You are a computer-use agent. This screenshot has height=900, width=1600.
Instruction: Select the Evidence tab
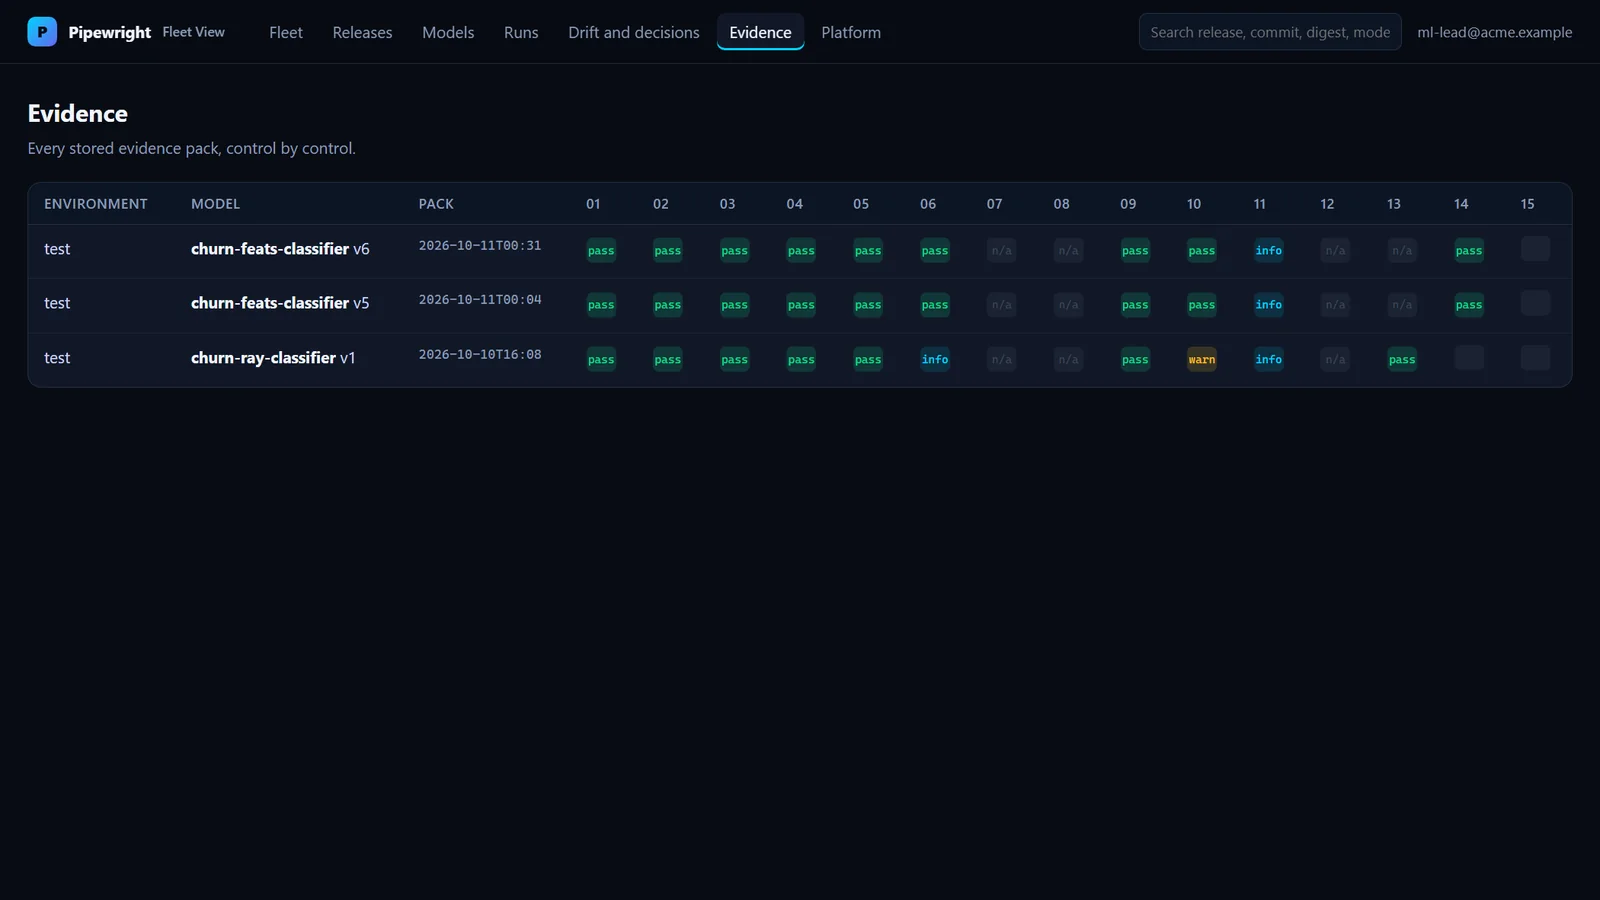click(x=760, y=32)
